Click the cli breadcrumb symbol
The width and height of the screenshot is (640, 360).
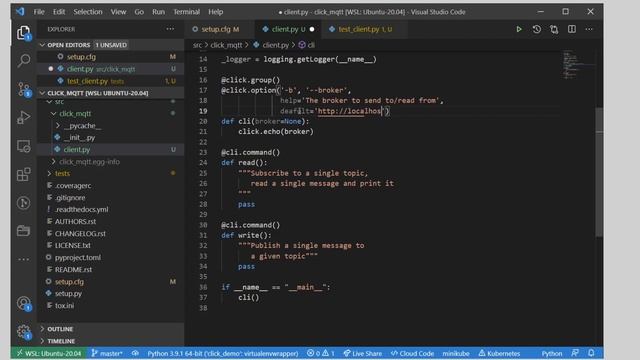pos(307,45)
